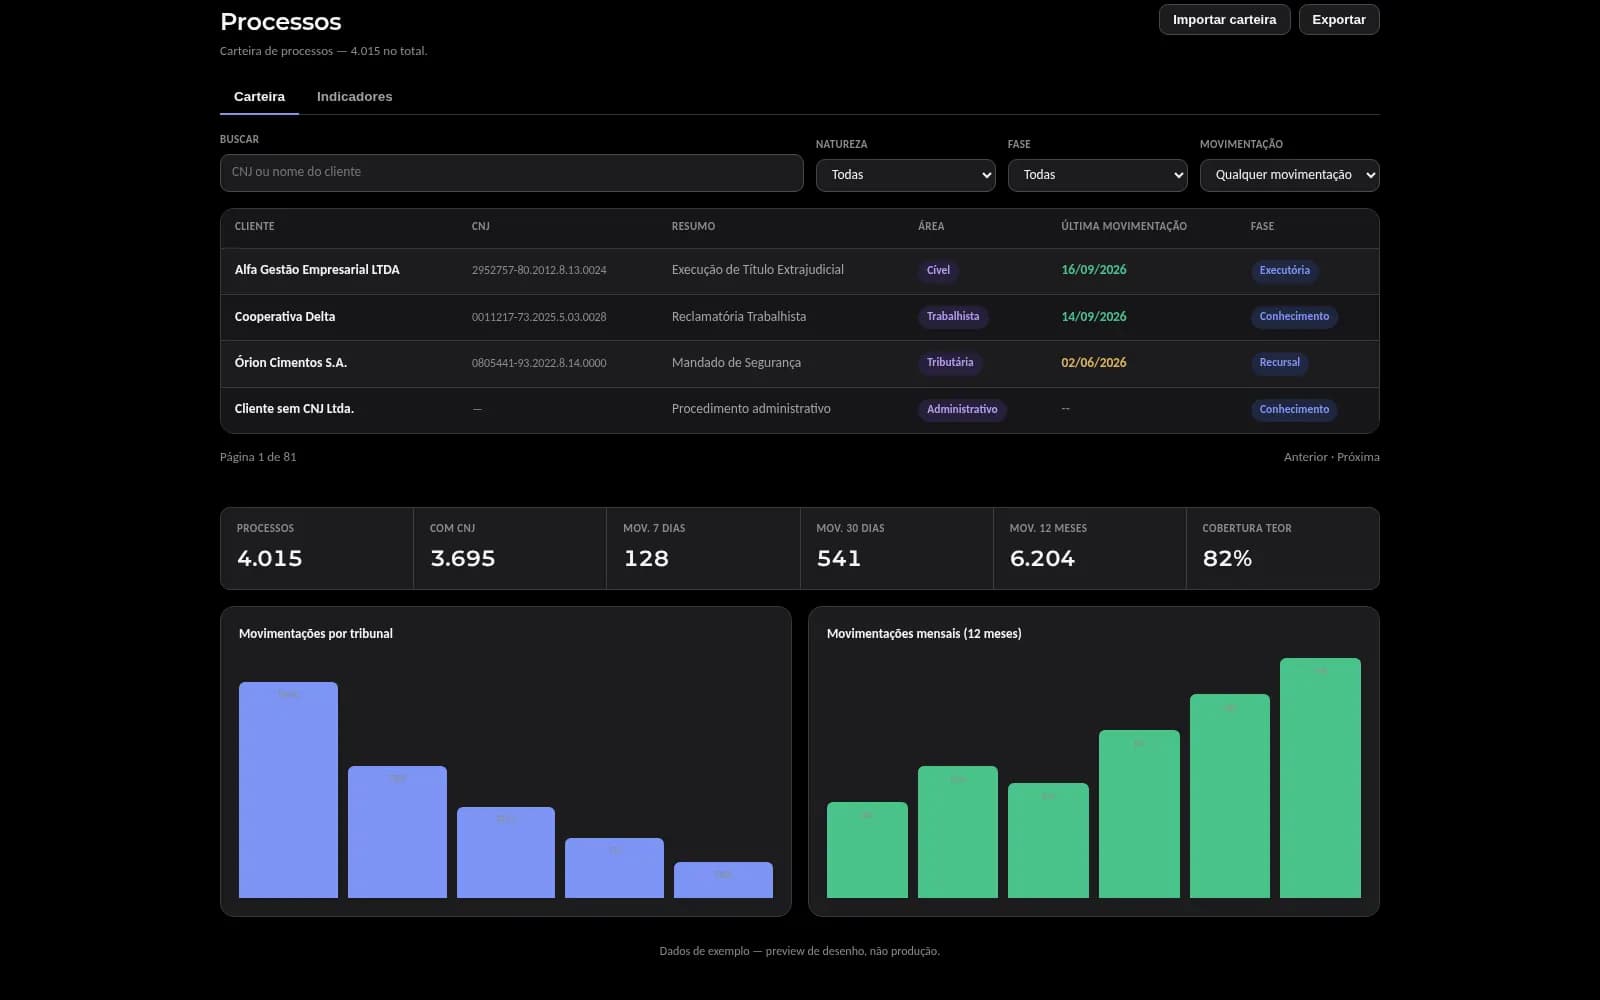Click the 02/06/2026 movement date
Viewport: 1600px width, 1000px height.
pos(1094,363)
